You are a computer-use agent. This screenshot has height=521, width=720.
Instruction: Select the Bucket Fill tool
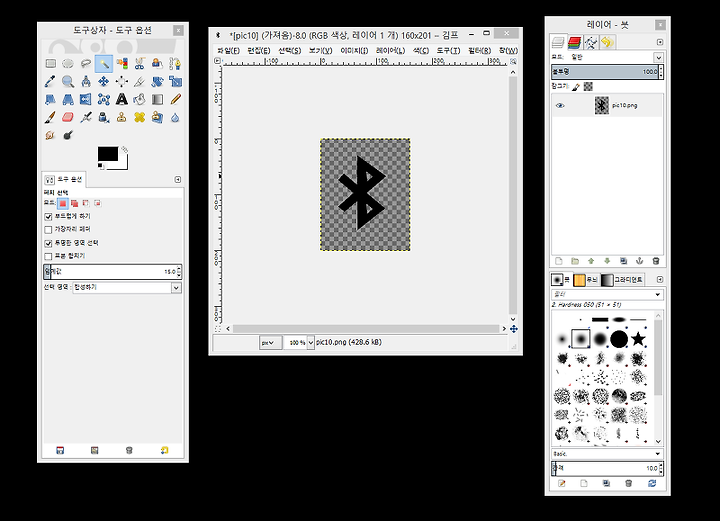pos(140,99)
